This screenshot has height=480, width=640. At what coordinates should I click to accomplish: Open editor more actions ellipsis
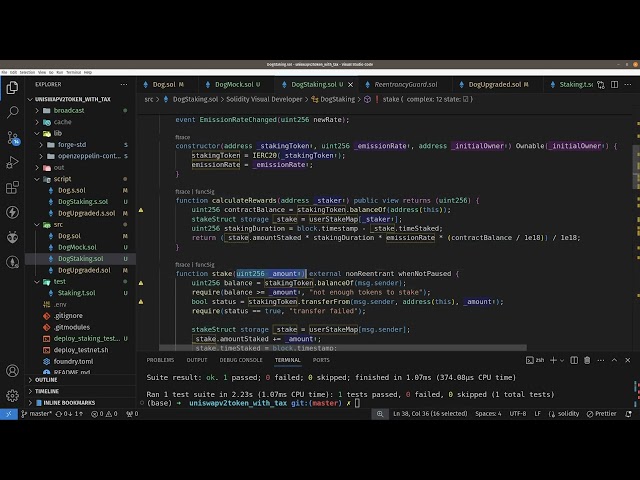tap(628, 84)
